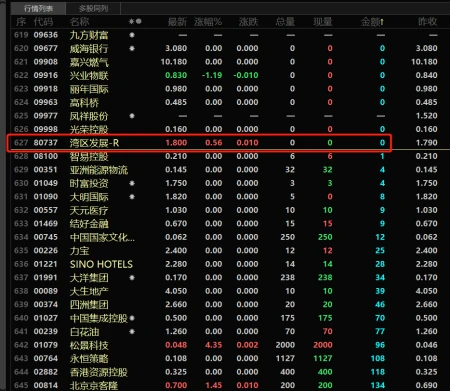This screenshot has width=450, height=391.
Task: Select the 高科桥 stock name
Action: [x=84, y=103]
